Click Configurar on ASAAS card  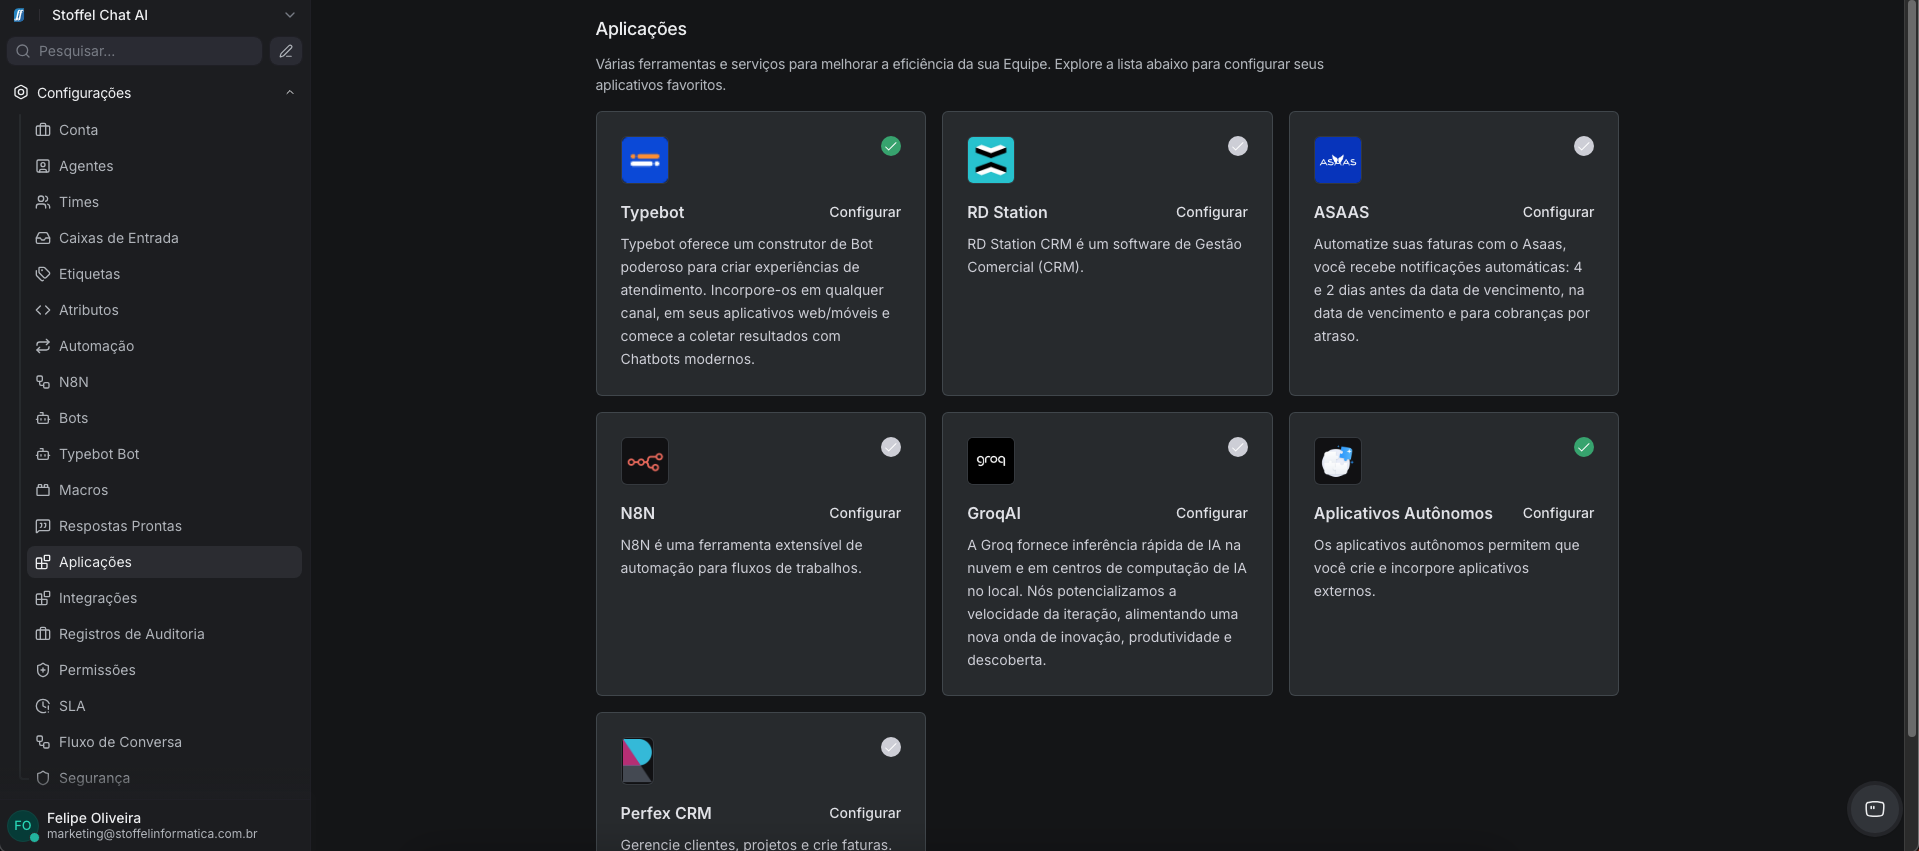pyautogui.click(x=1558, y=212)
